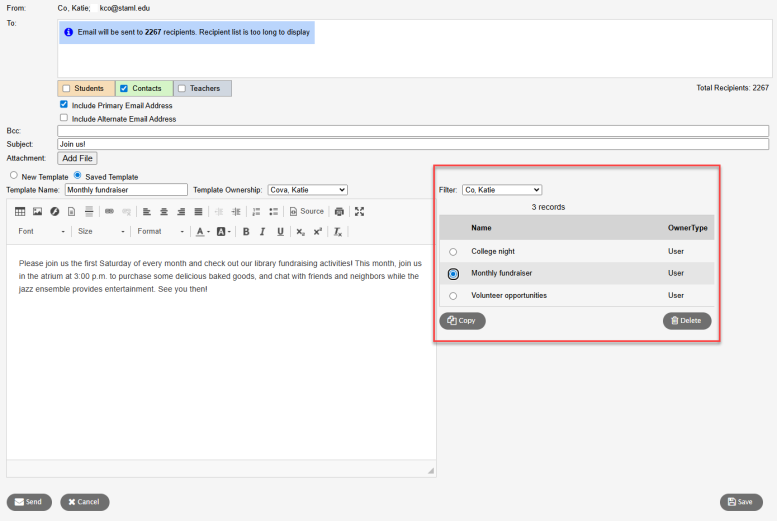777x521 pixels.
Task: Open the Template Ownership dropdown
Action: 307,190
